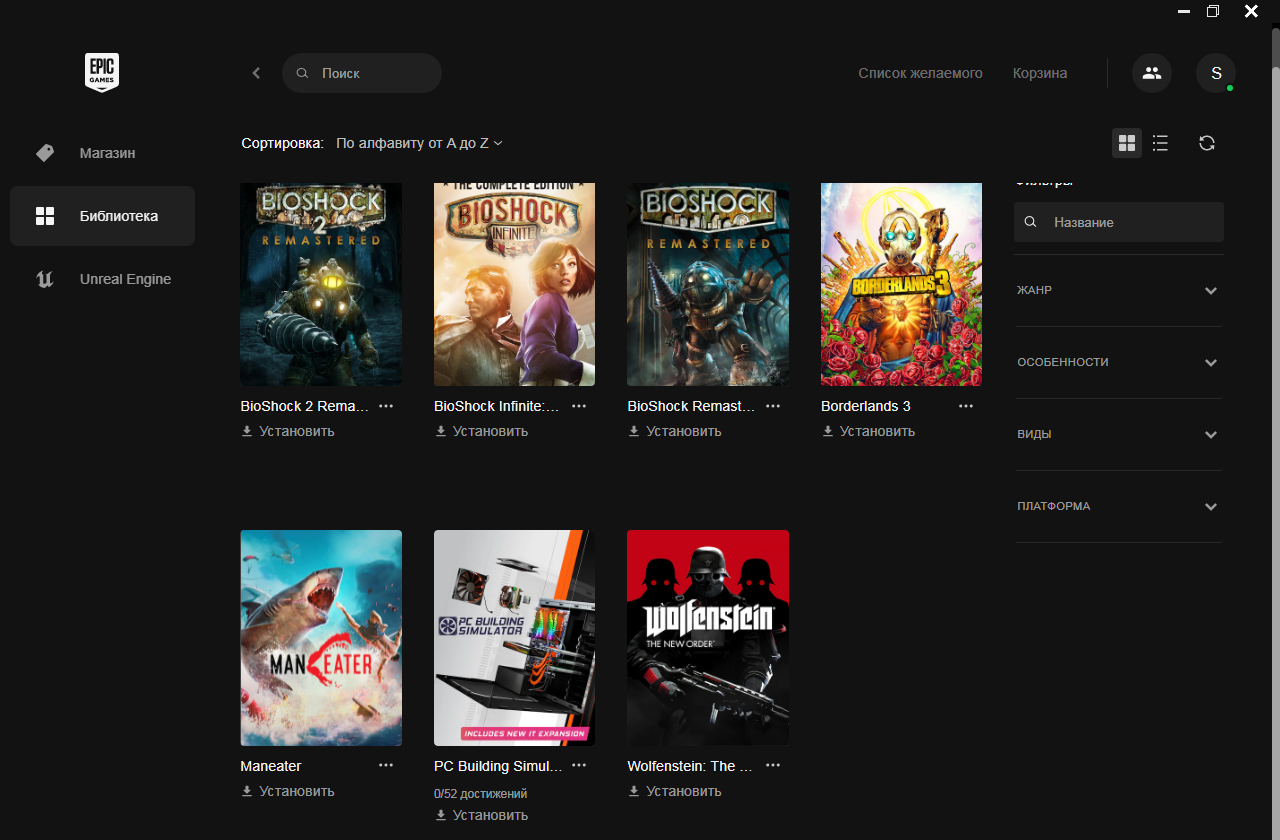Open options menu for Borderlands 3
This screenshot has height=840, width=1280.
966,406
